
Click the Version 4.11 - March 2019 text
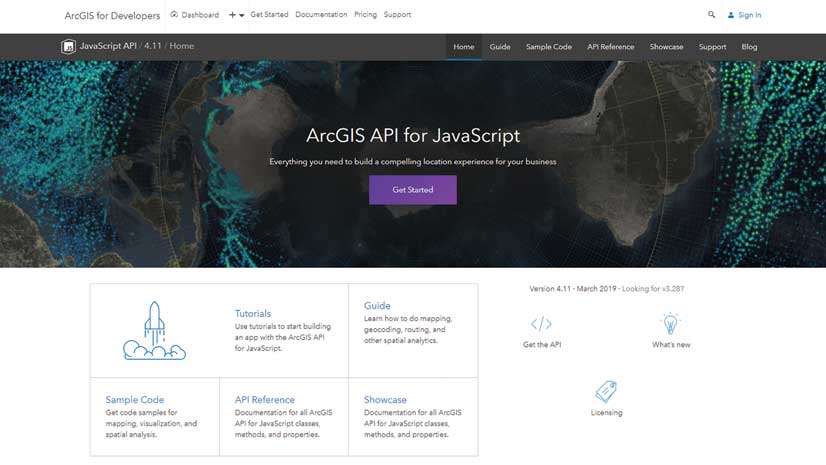pyautogui.click(x=573, y=289)
